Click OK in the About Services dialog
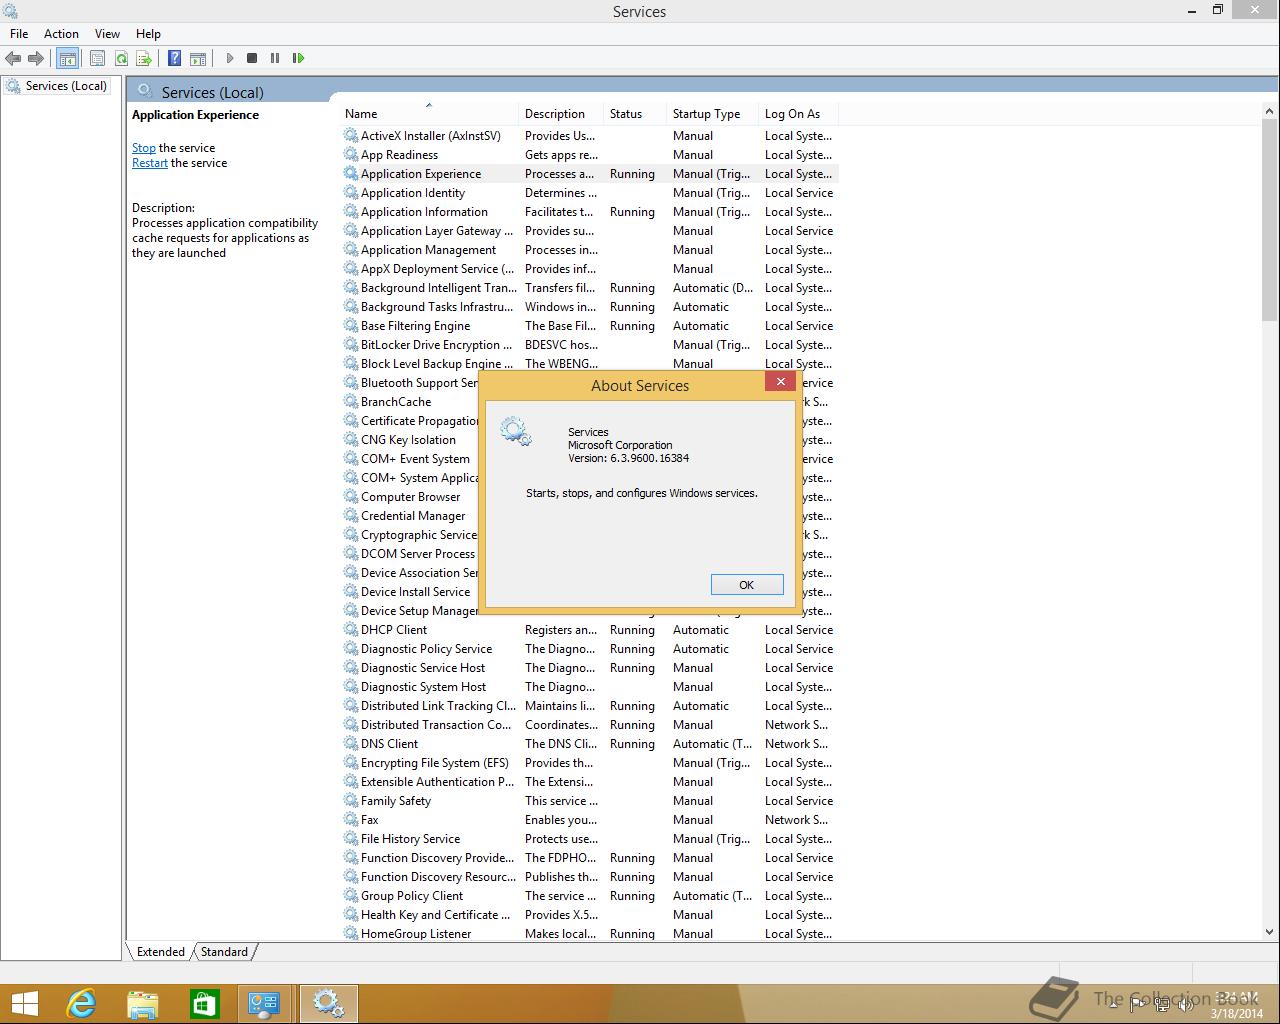Image resolution: width=1280 pixels, height=1024 pixels. coord(746,585)
